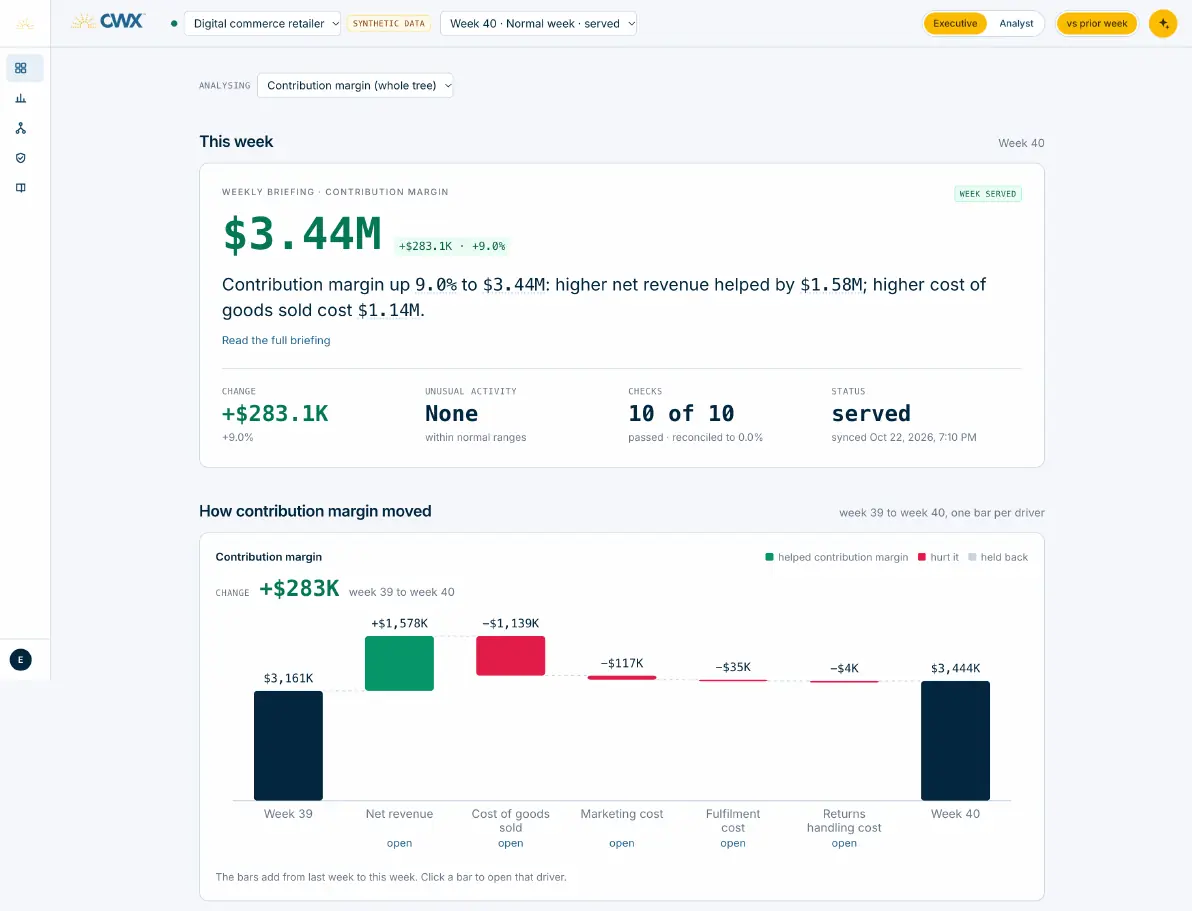This screenshot has height=911, width=1192.
Task: Click the green helped contribution margin swatch
Action: tap(769, 557)
